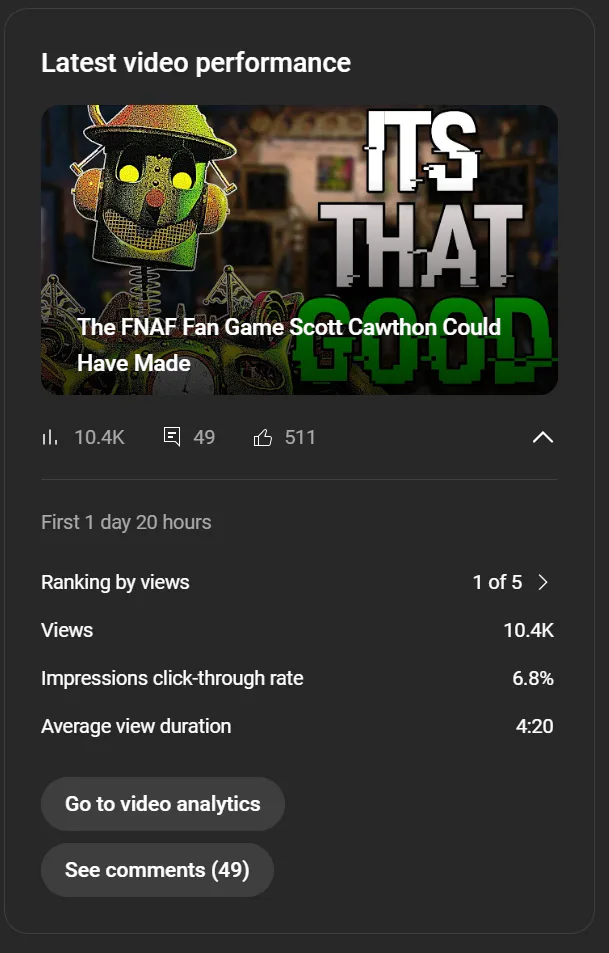This screenshot has width=609, height=953.
Task: Collapse the video stats with the up chevron
Action: tap(543, 437)
